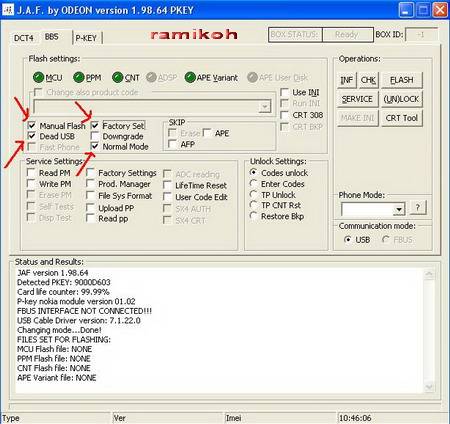Click the 'Detected PKEY: 9000D603' log line
The width and height of the screenshot is (450, 424).
tap(64, 282)
